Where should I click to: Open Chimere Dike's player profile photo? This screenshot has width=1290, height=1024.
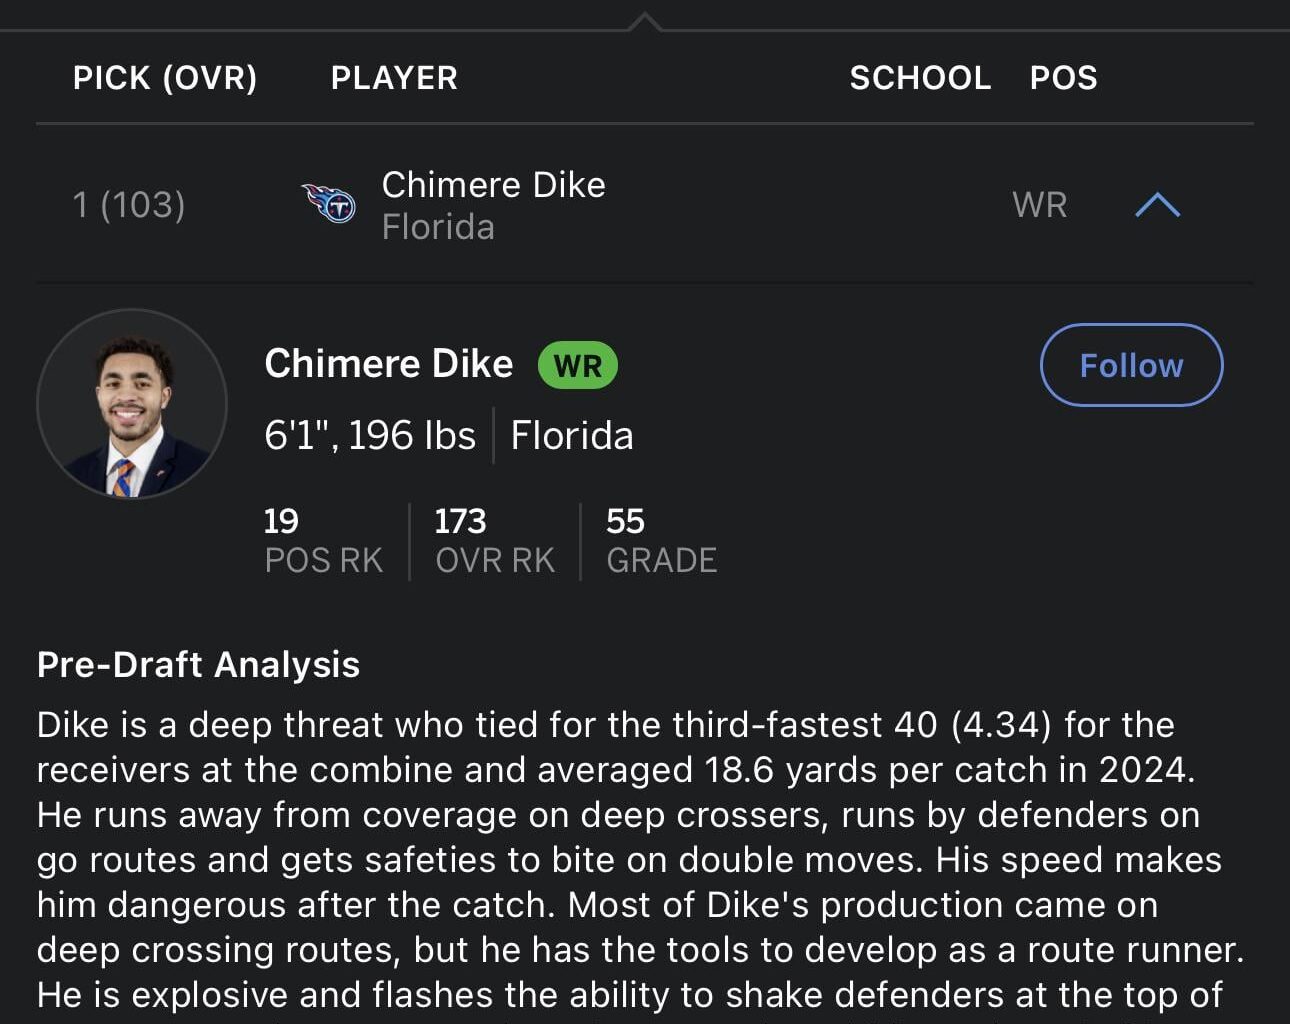[x=131, y=403]
